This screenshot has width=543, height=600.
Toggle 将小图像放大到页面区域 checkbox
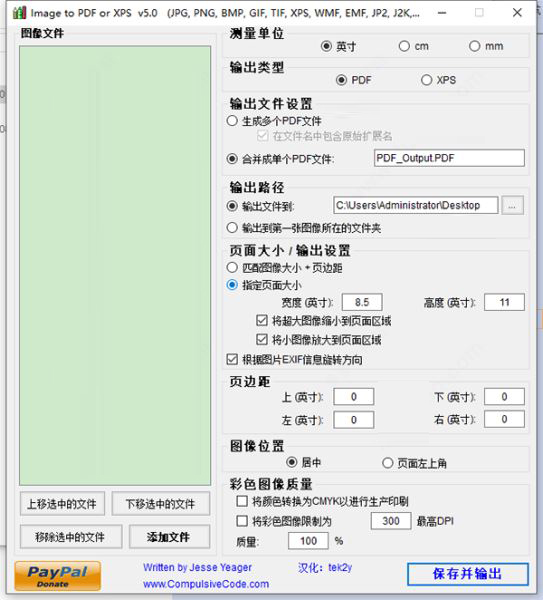pyautogui.click(x=262, y=339)
